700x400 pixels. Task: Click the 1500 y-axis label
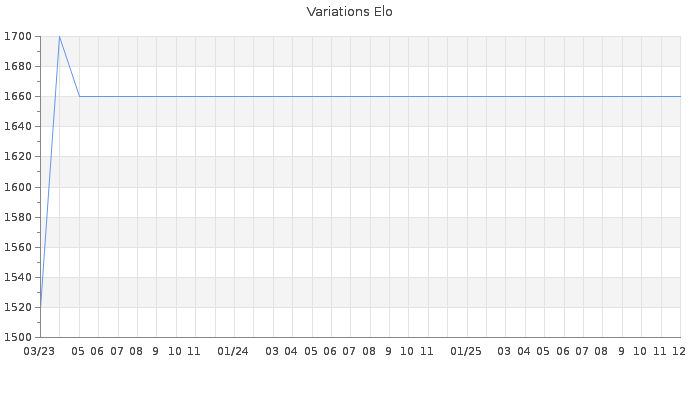click(19, 337)
